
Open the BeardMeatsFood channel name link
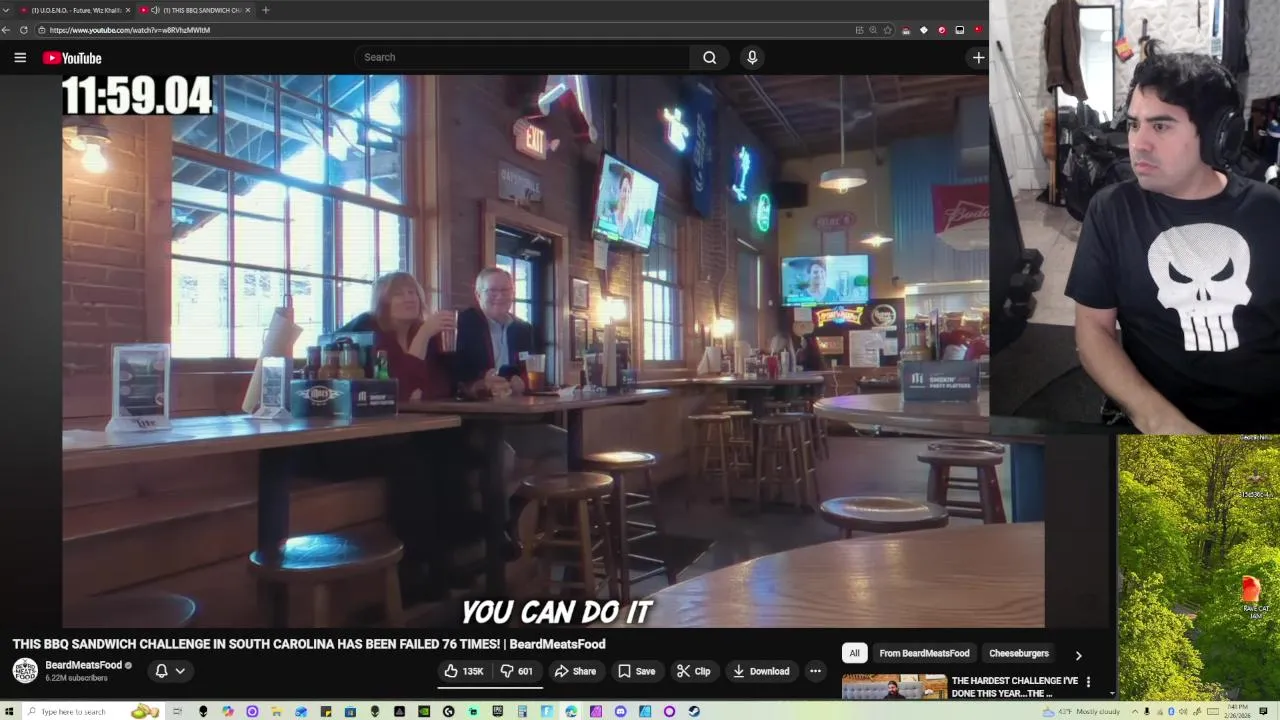[x=83, y=665]
